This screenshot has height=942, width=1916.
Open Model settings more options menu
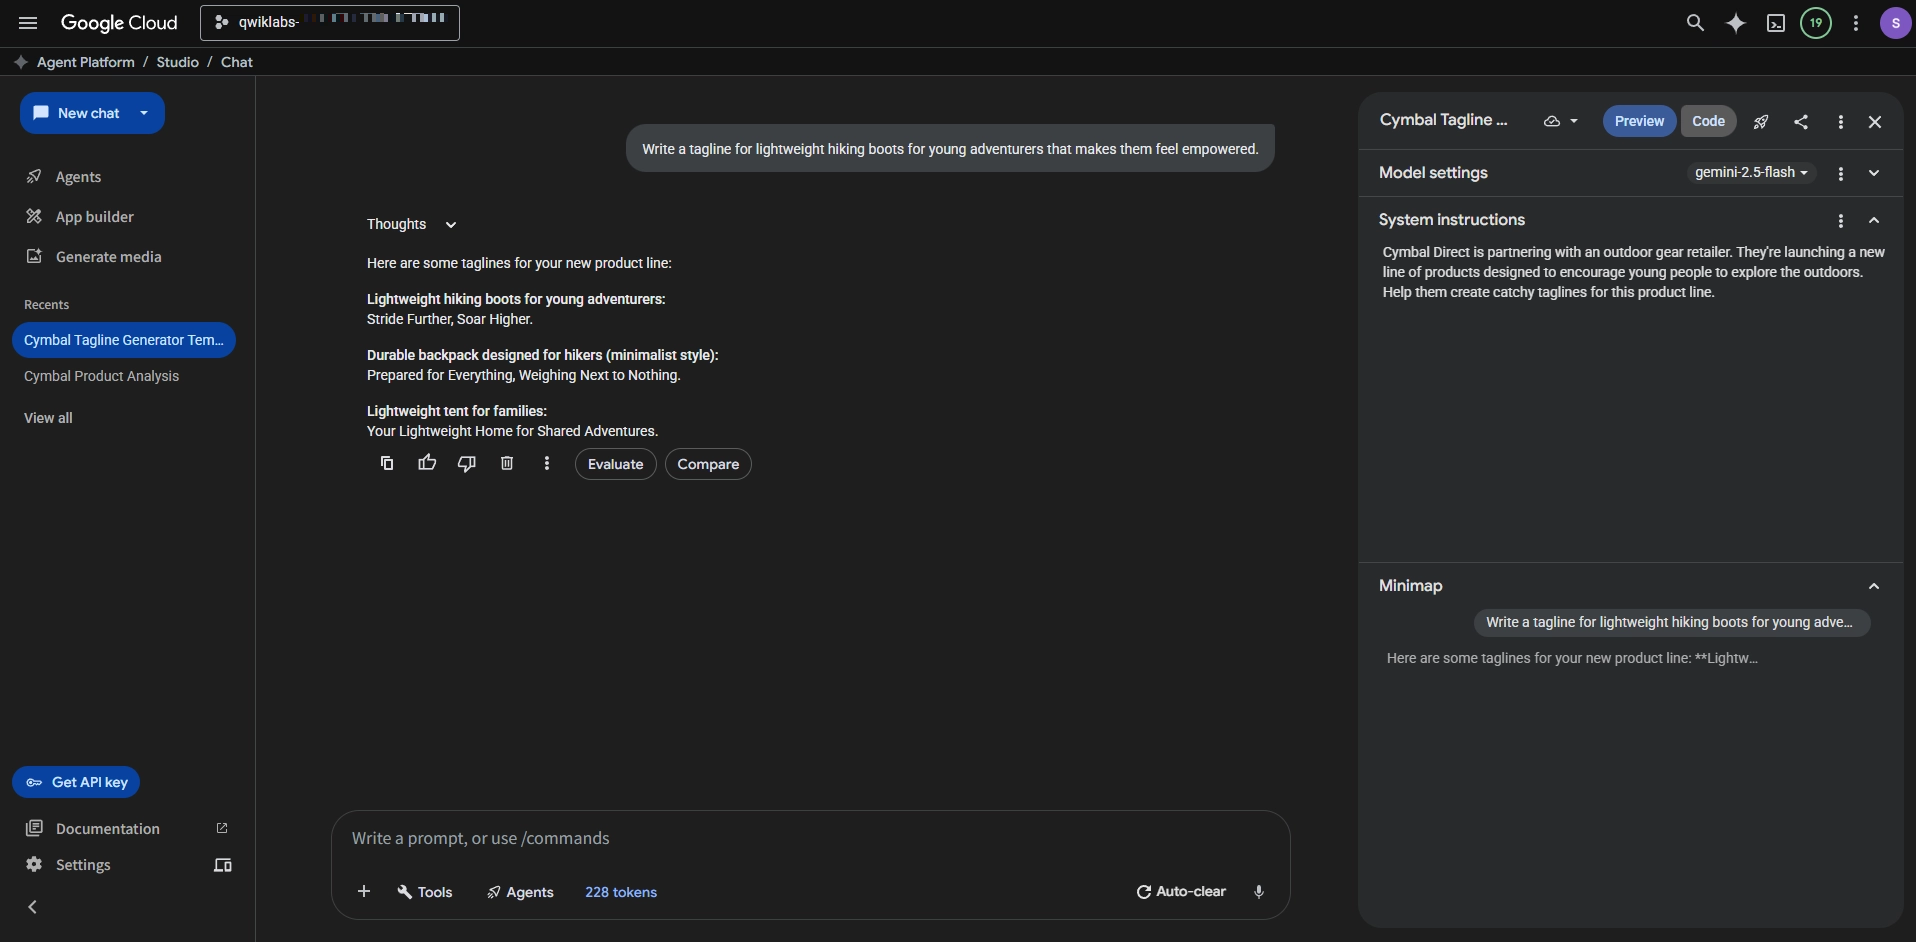click(1841, 173)
